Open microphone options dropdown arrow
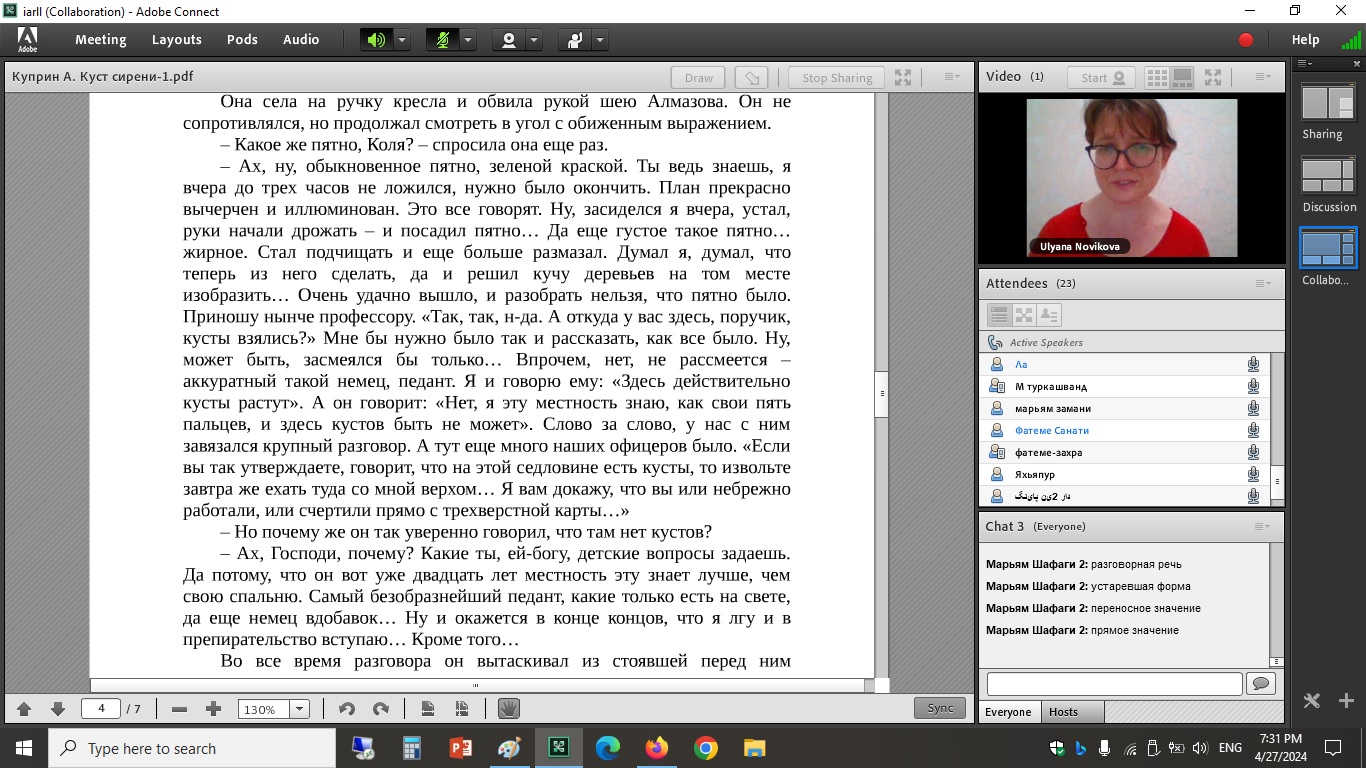Image resolution: width=1366 pixels, height=768 pixels. [x=468, y=40]
